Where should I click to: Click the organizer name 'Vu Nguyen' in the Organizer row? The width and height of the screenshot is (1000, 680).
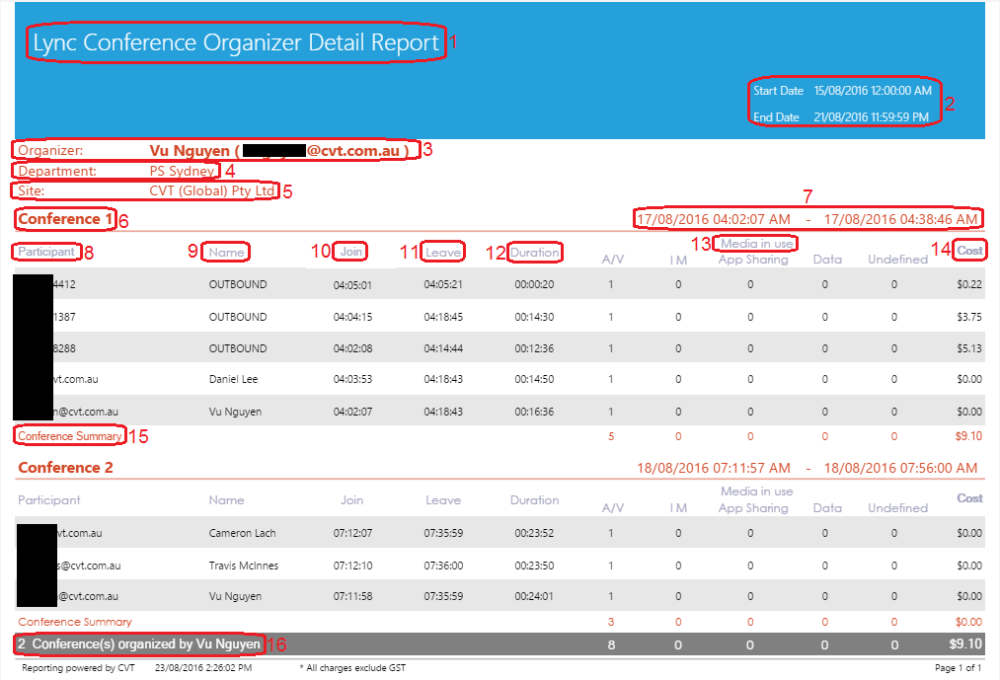(x=189, y=151)
